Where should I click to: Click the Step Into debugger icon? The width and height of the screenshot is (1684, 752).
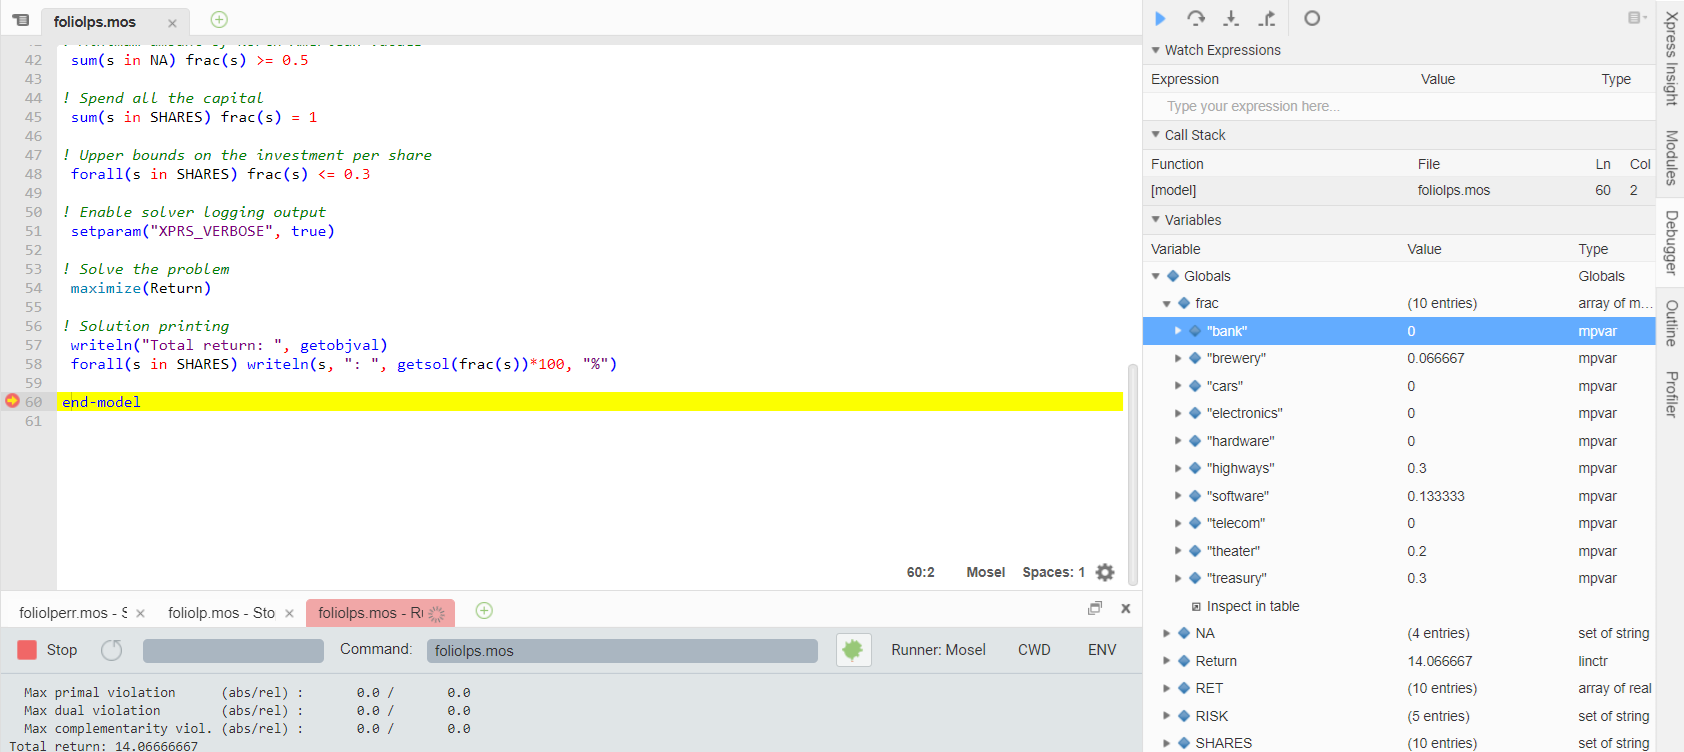(x=1231, y=18)
